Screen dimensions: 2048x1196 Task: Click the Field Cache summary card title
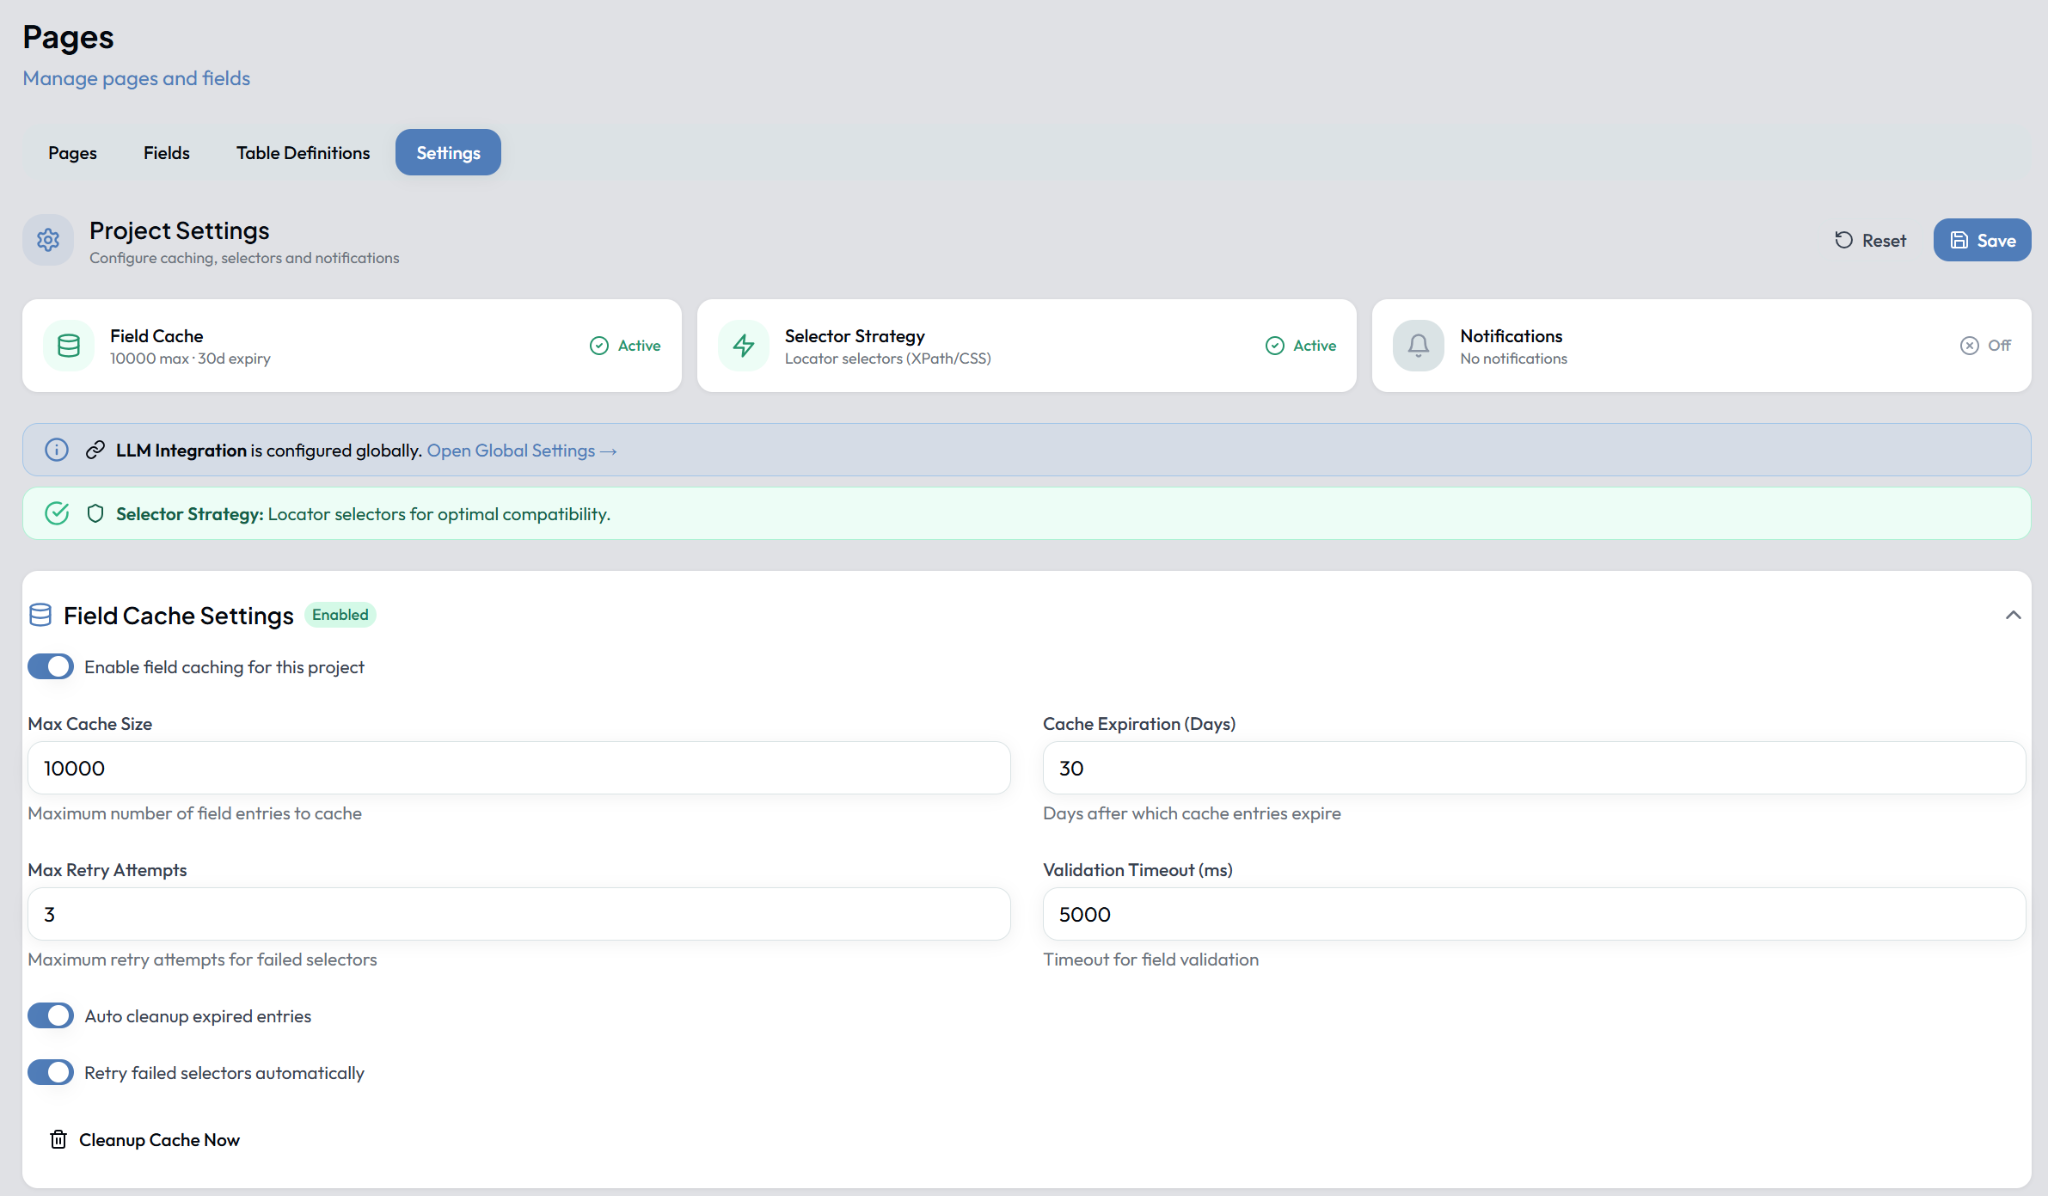point(157,336)
